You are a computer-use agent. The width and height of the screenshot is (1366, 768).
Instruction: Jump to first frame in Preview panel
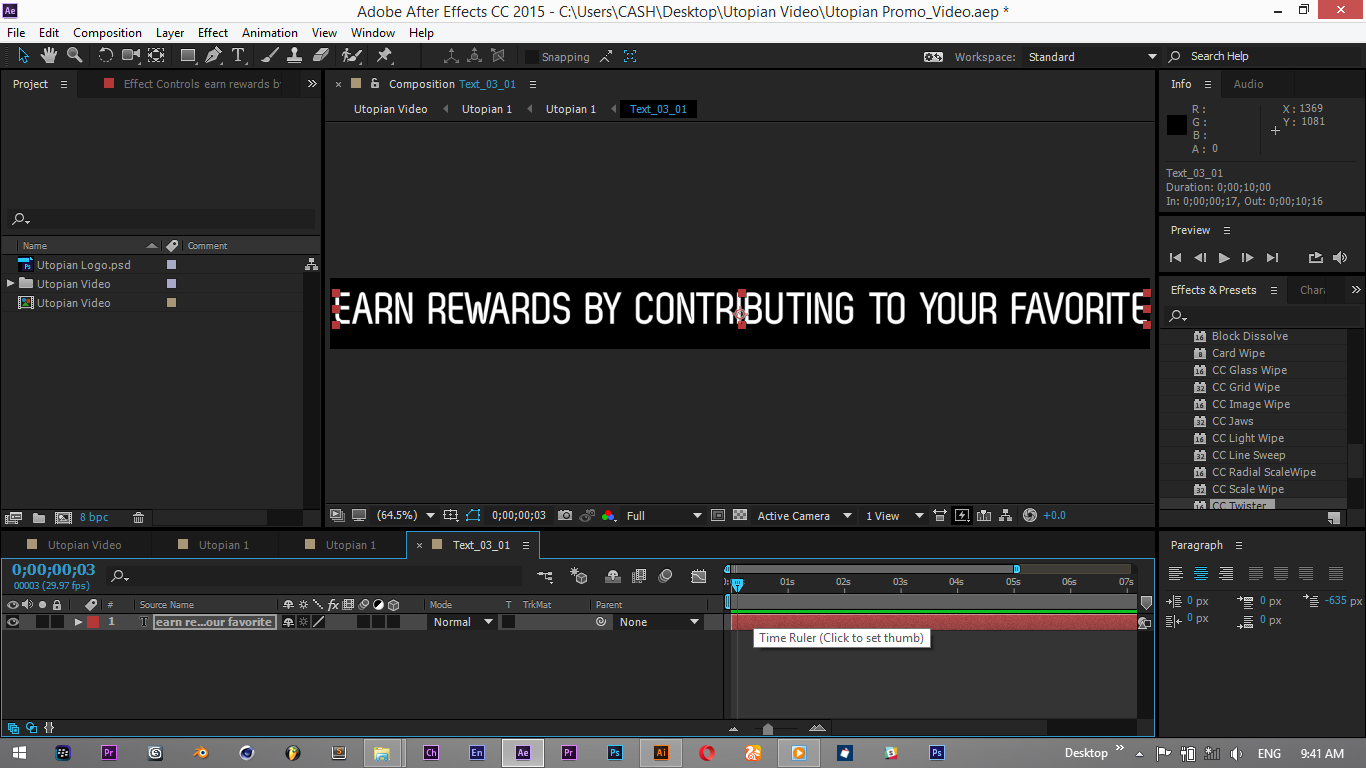[1176, 258]
